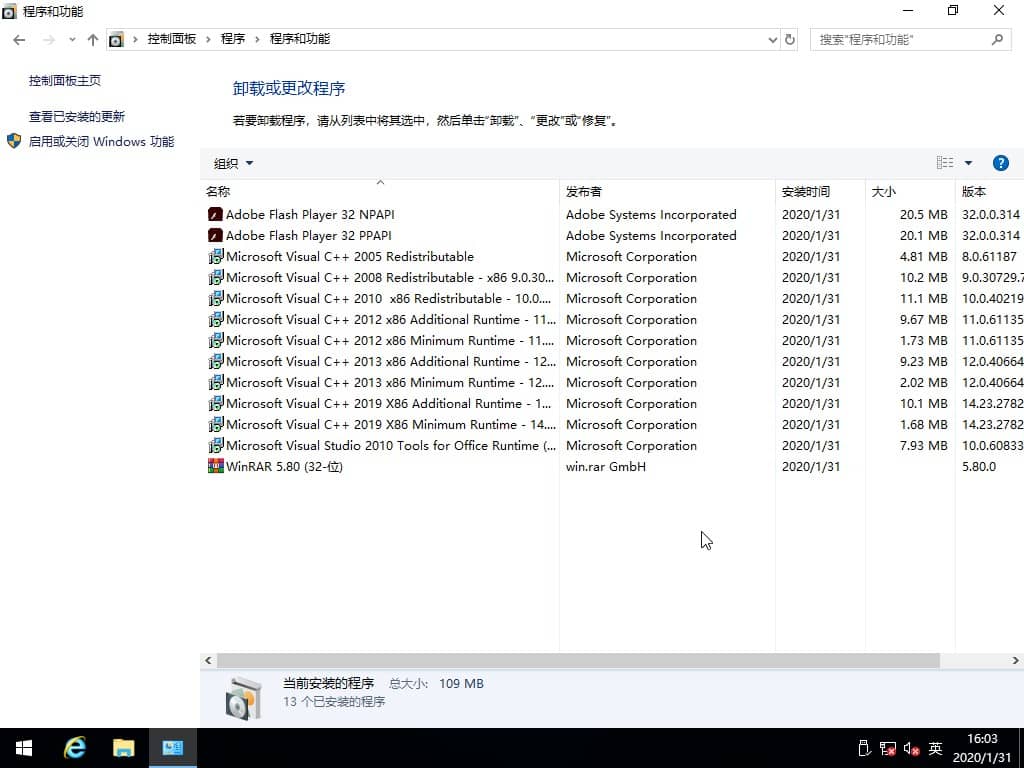
Task: Select the WinRAR 5.80 (32-位) row
Action: [612, 466]
